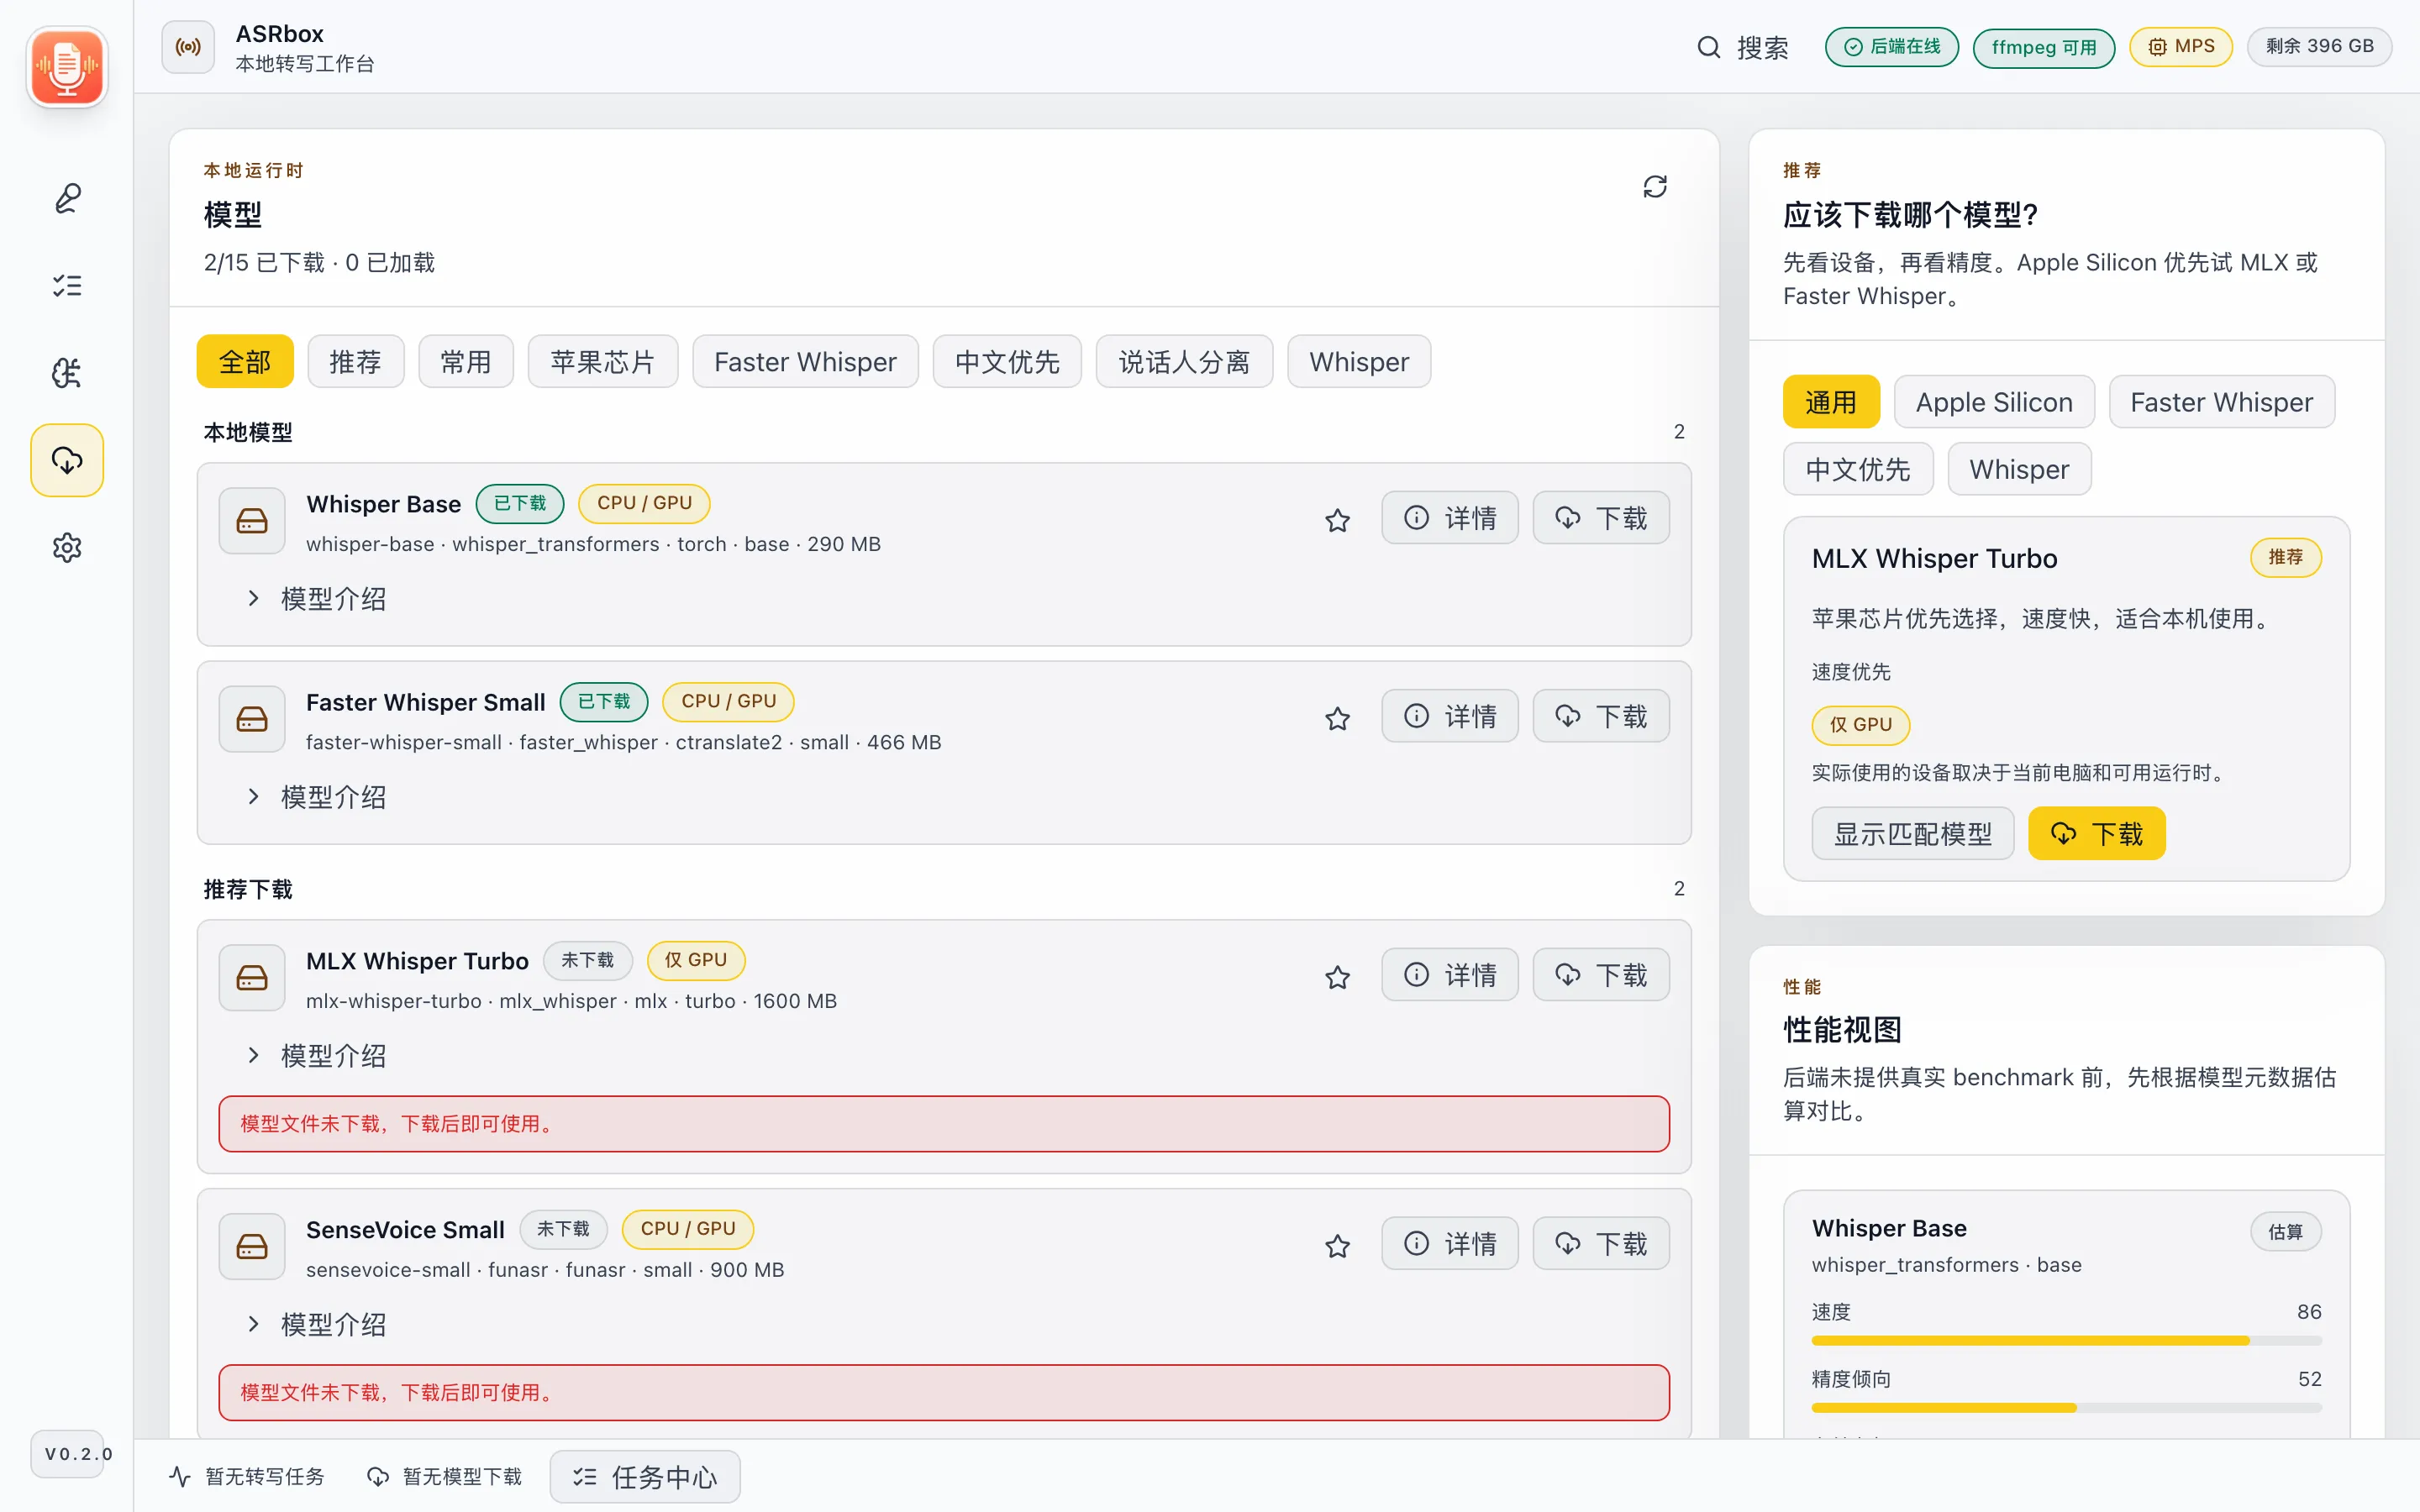The image size is (2420, 1512).
Task: Select Faster Whisper recommendation tab
Action: point(2221,402)
